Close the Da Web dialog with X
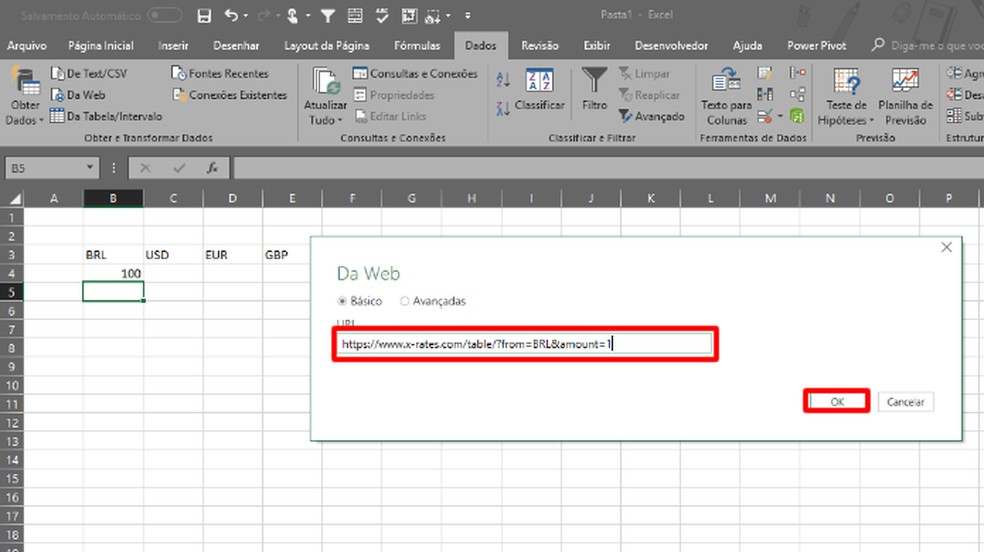 pos(946,247)
